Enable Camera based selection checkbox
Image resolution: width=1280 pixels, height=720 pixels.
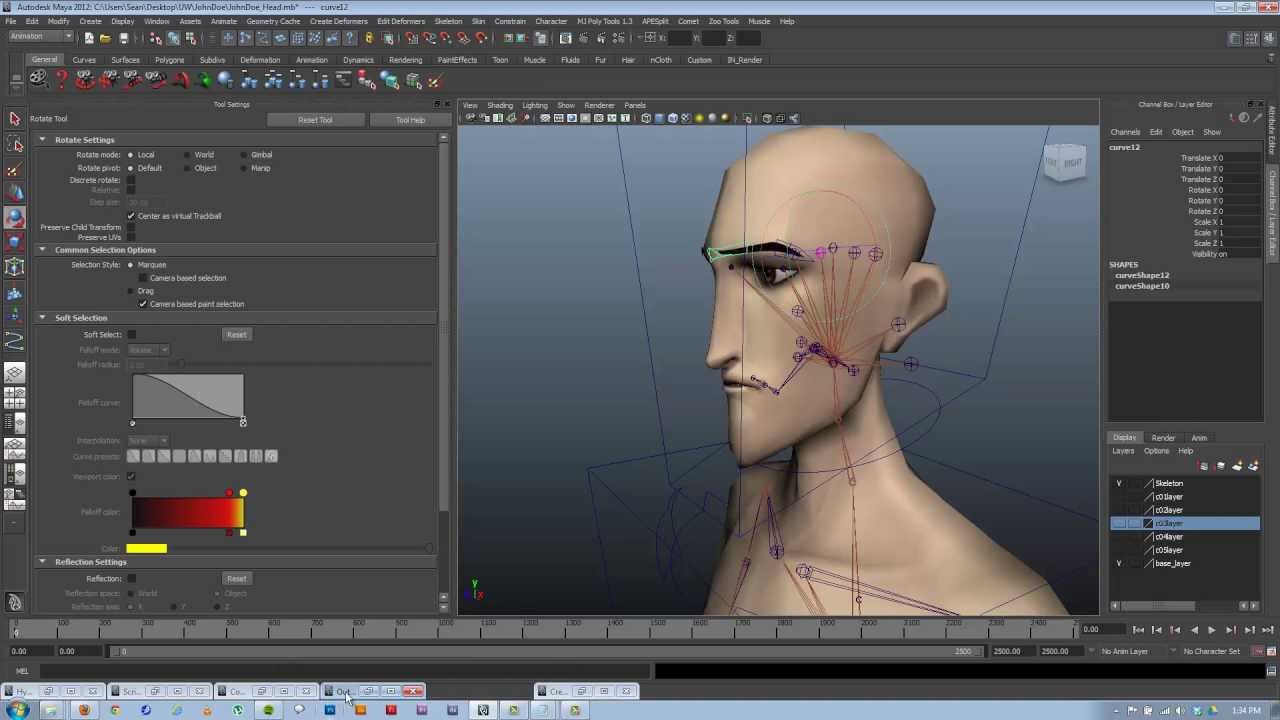(143, 278)
